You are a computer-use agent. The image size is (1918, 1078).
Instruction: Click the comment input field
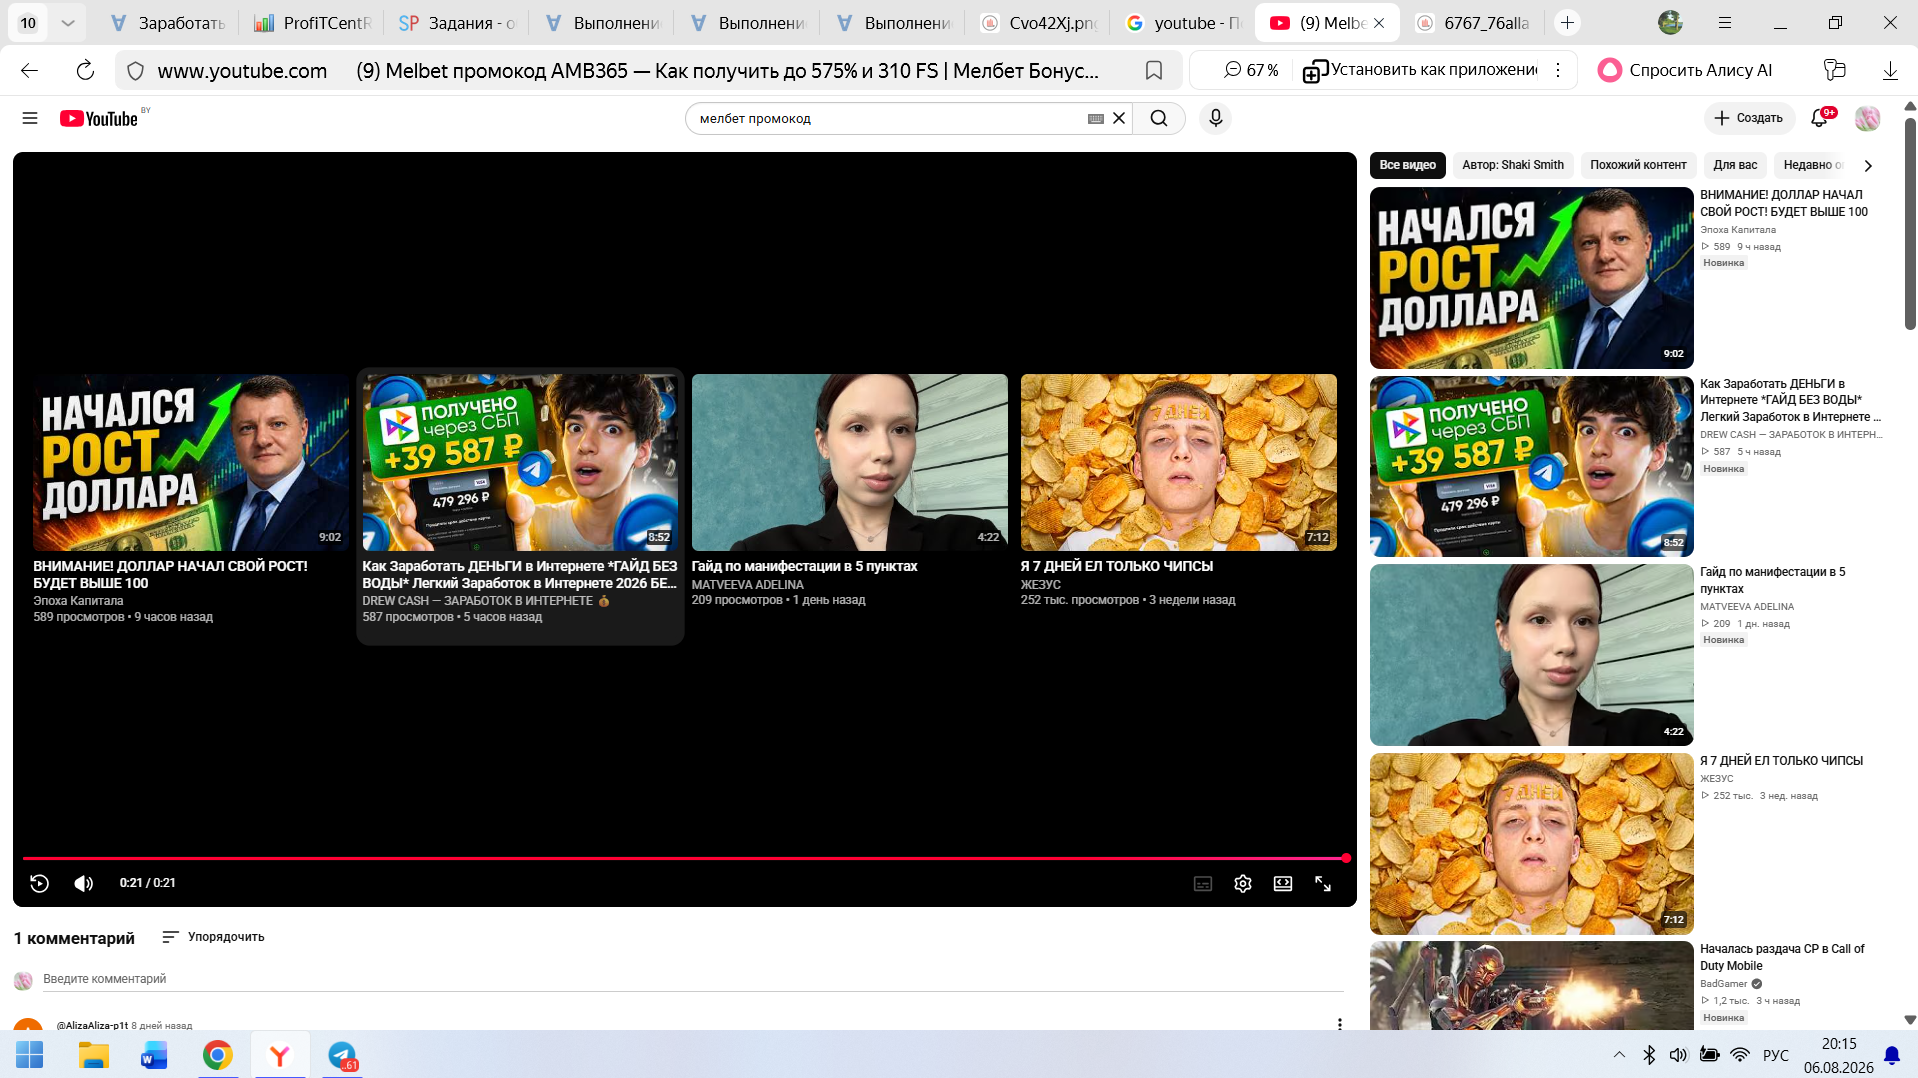pos(693,979)
